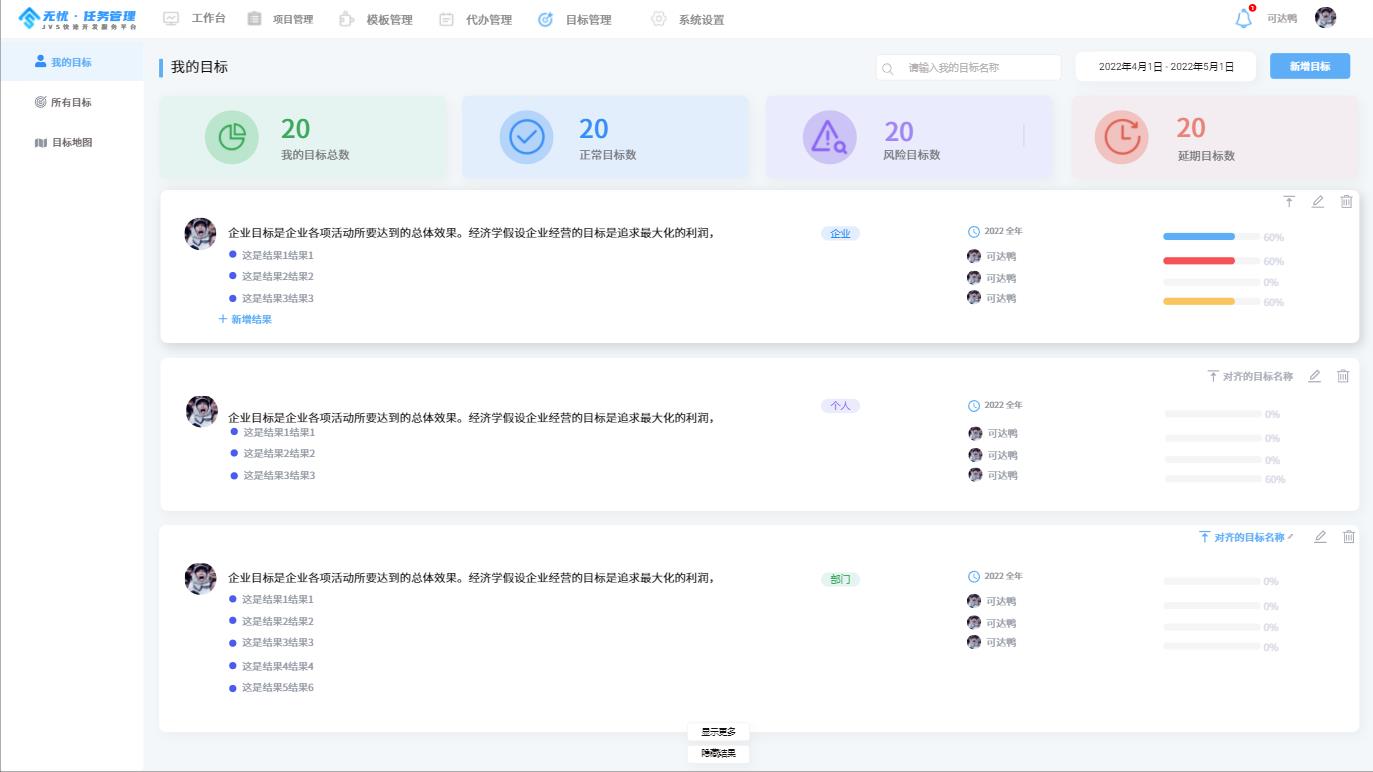1373x772 pixels.
Task: Open 目标地图 in the sidebar
Action: 72,142
